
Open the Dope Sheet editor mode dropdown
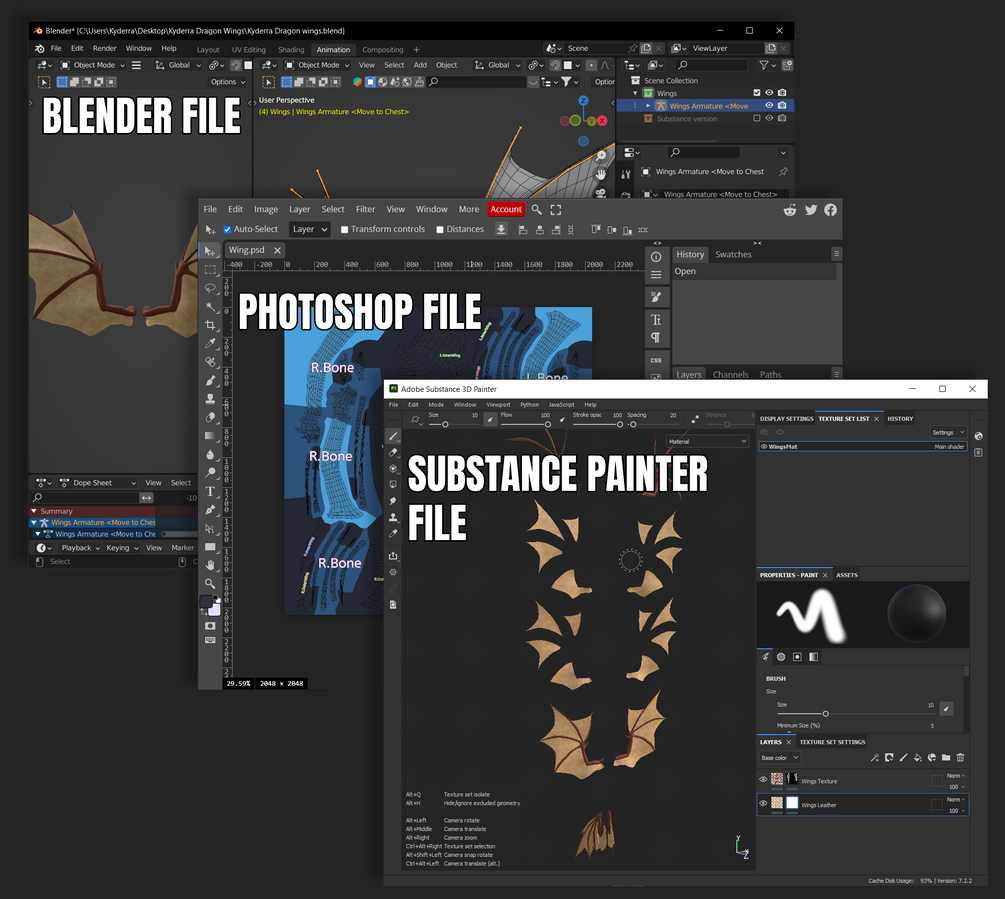(98, 482)
